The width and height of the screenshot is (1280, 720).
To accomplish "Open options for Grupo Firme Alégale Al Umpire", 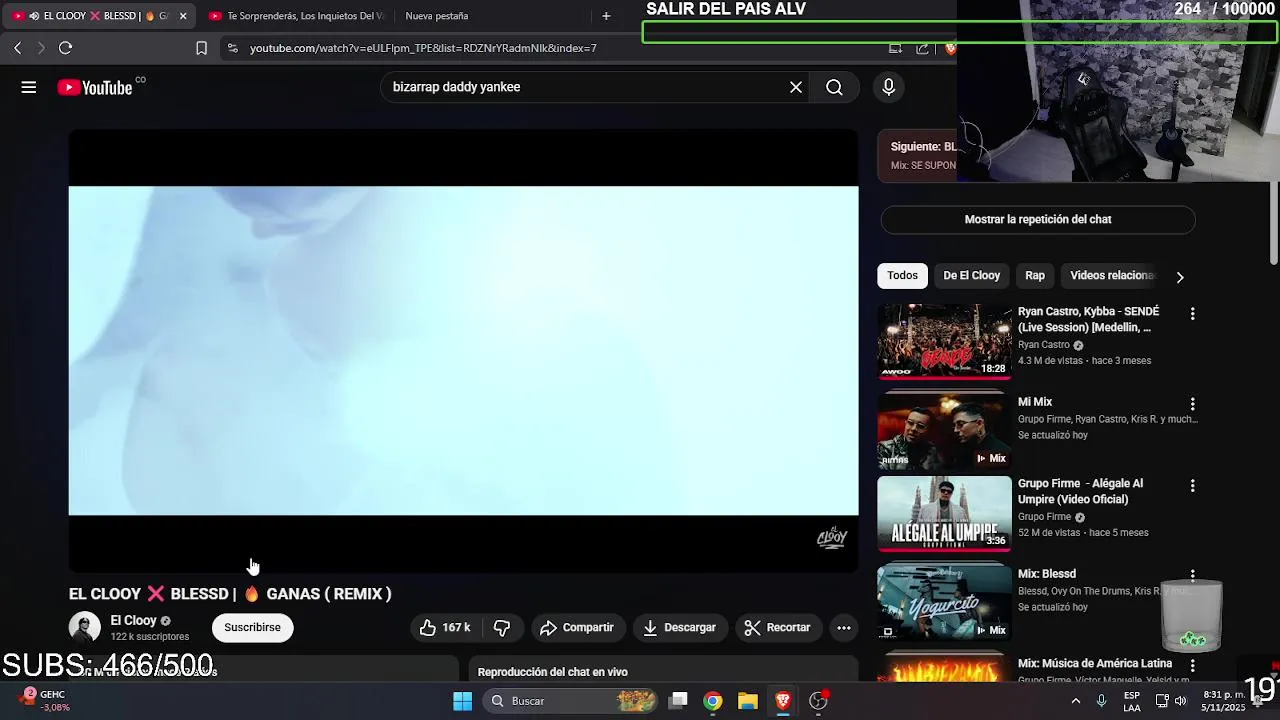I will (x=1192, y=486).
